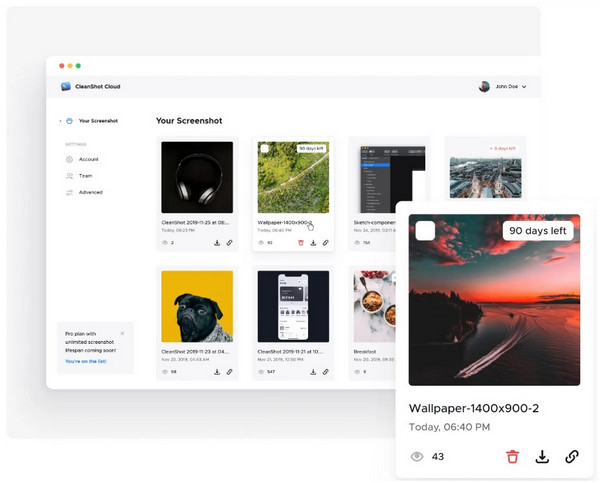Open Advanced settings in the sidebar
Screen dimensions: 600x483
pyautogui.click(x=90, y=192)
